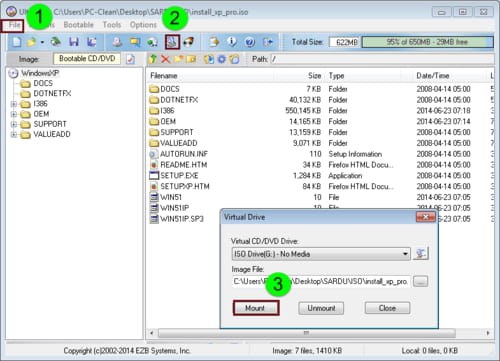
Task: Expand the OEM tree folder
Action: [x=14, y=114]
